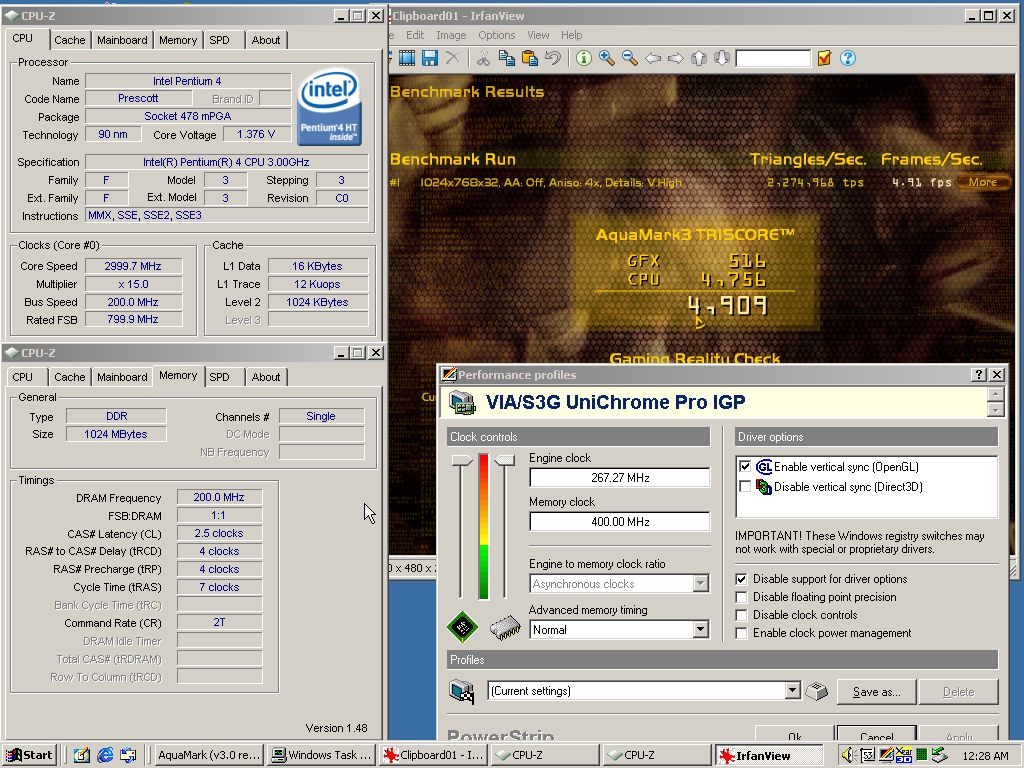Screen dimensions: 1024x768
Task: Click the volume speaker tray icon
Action: pyautogui.click(x=848, y=755)
